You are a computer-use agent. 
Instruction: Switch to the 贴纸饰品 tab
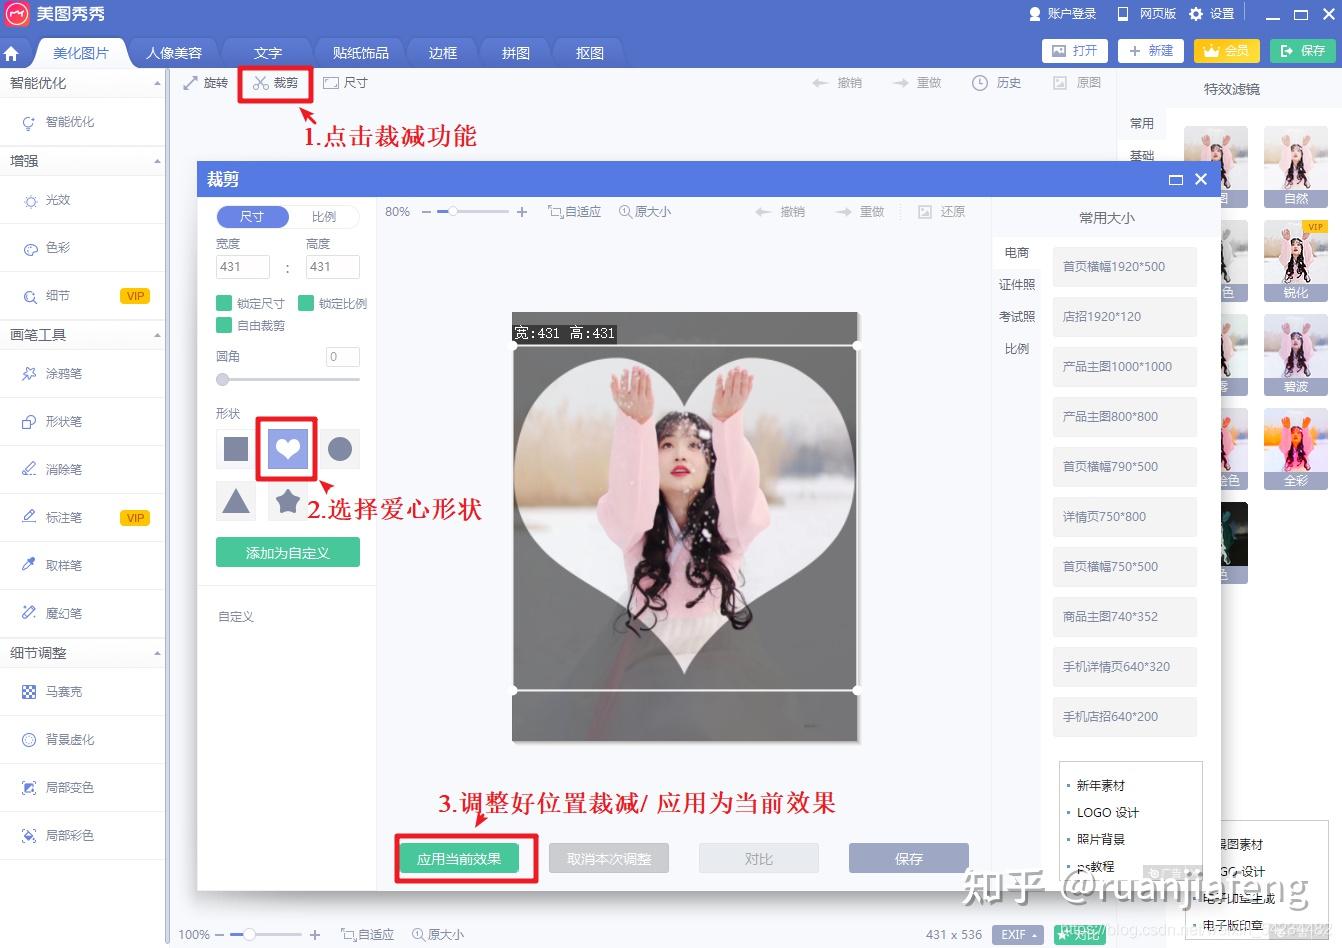pyautogui.click(x=360, y=53)
